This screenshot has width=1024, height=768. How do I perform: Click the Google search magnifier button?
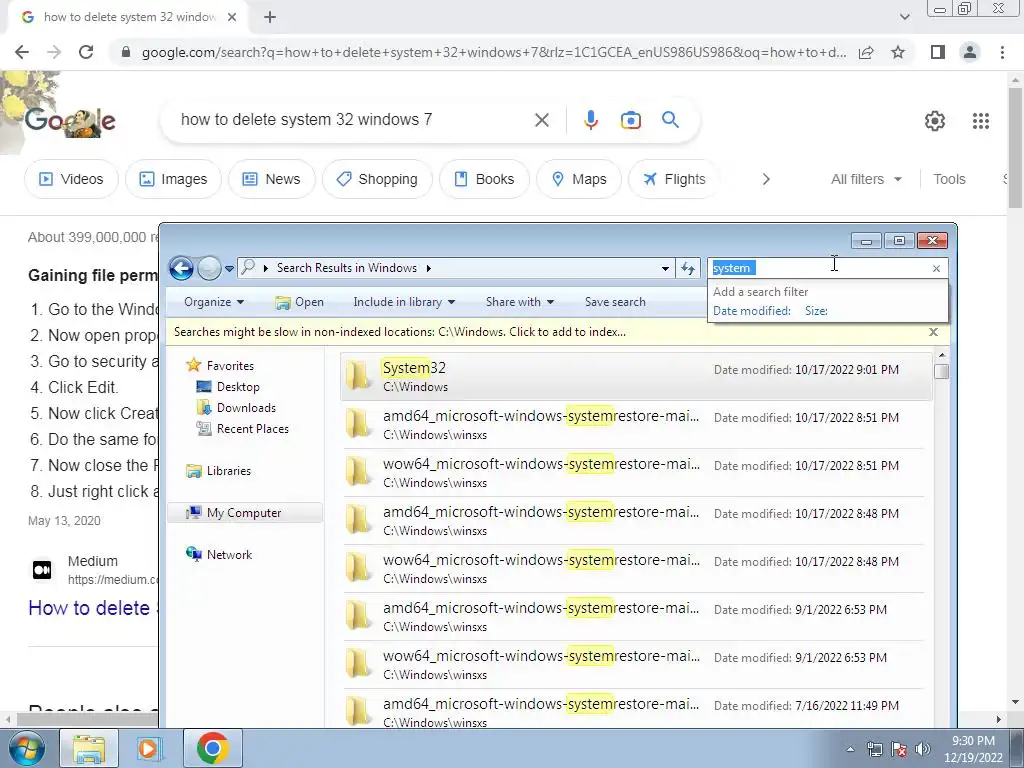pyautogui.click(x=670, y=120)
